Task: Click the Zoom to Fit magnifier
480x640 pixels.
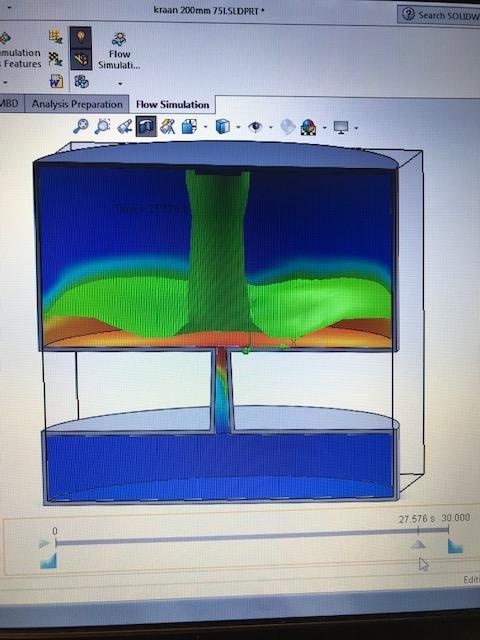Action: 81,126
